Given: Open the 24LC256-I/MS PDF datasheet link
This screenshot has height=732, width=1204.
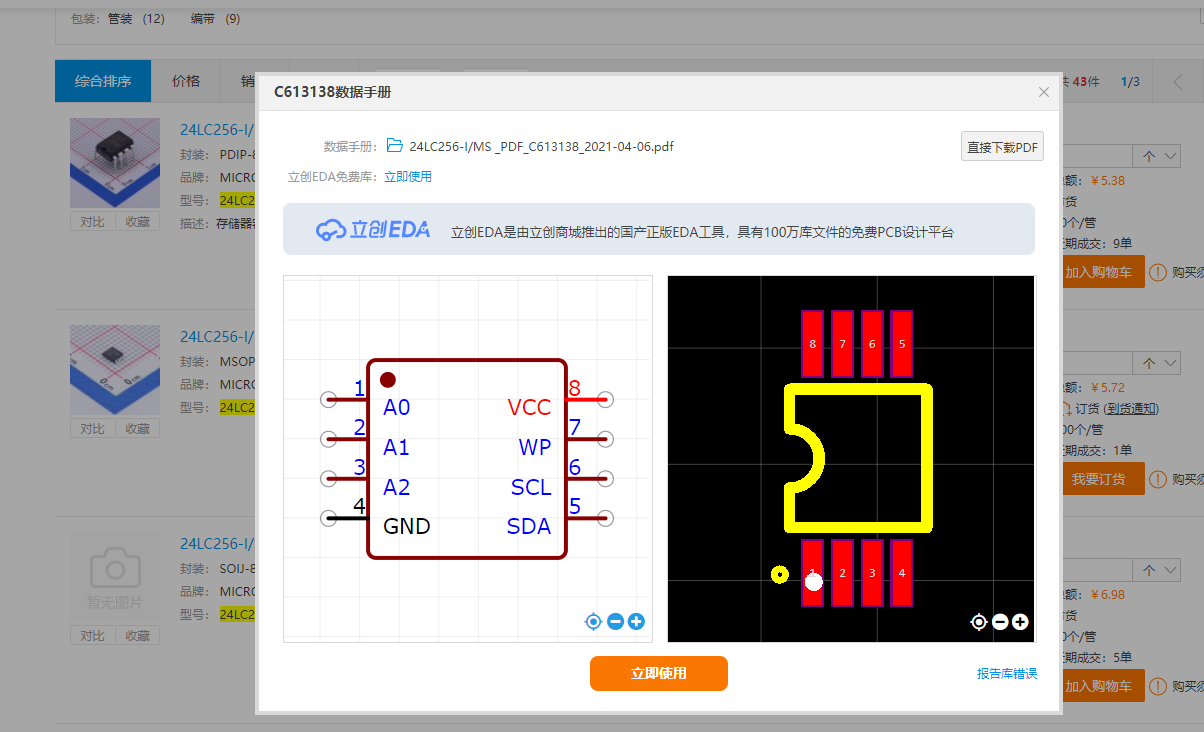Looking at the screenshot, I should (541, 146).
